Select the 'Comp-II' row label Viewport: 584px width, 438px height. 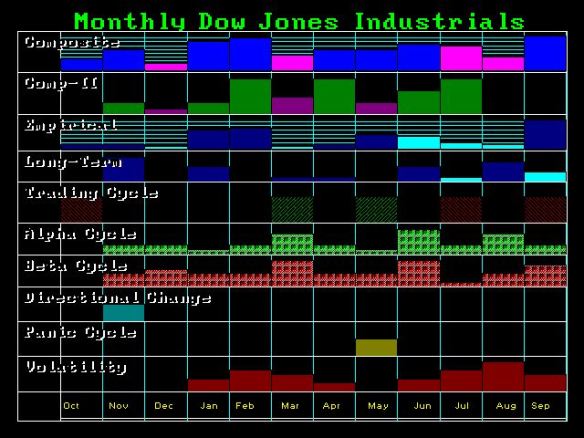pyautogui.click(x=61, y=83)
